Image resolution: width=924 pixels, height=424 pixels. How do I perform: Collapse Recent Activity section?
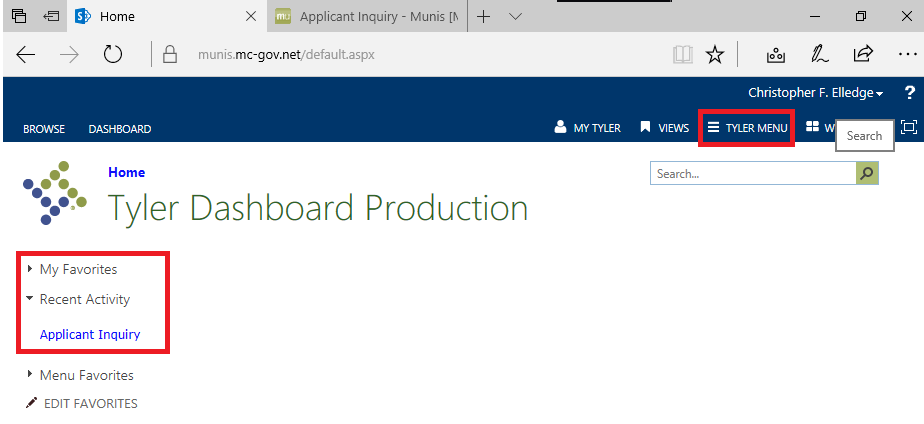78,299
